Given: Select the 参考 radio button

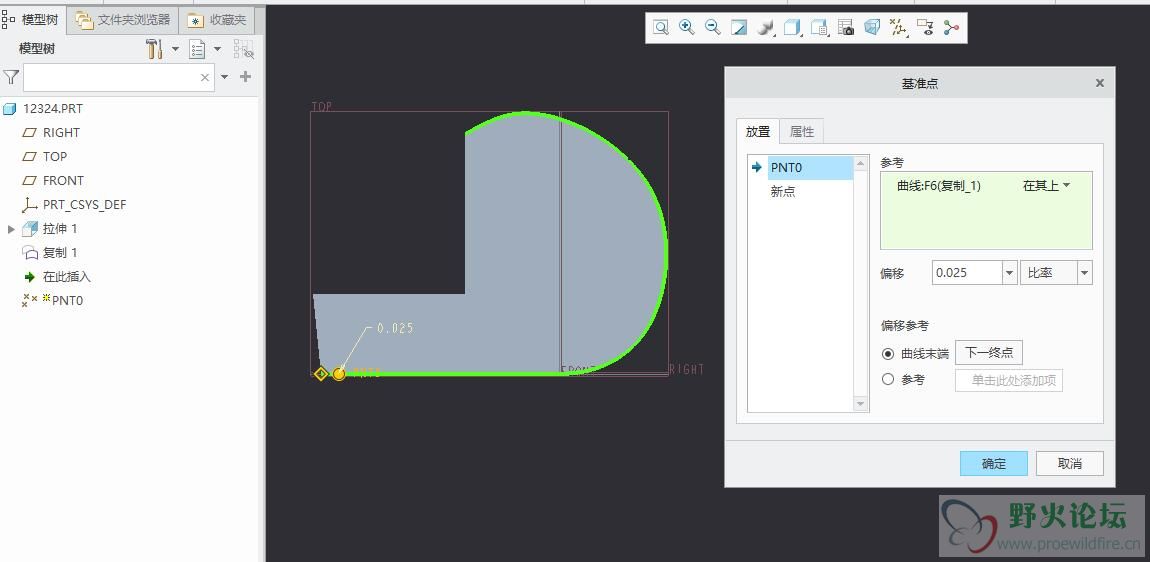Looking at the screenshot, I should coord(888,380).
